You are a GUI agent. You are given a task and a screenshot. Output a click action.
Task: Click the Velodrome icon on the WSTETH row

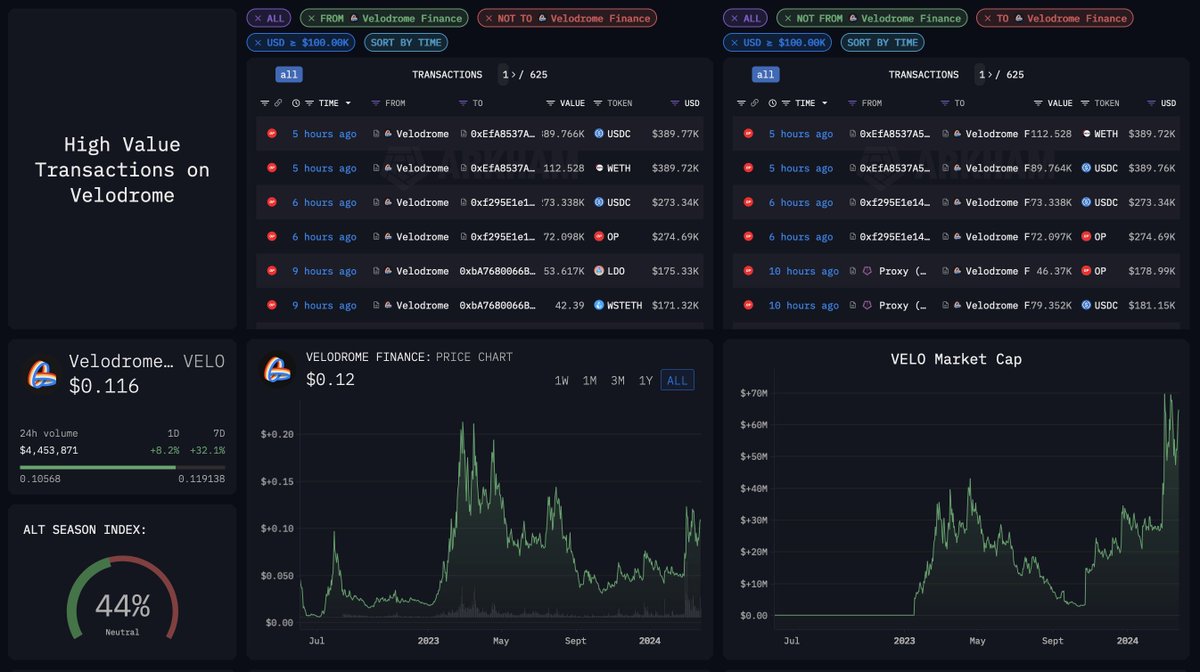(x=388, y=305)
